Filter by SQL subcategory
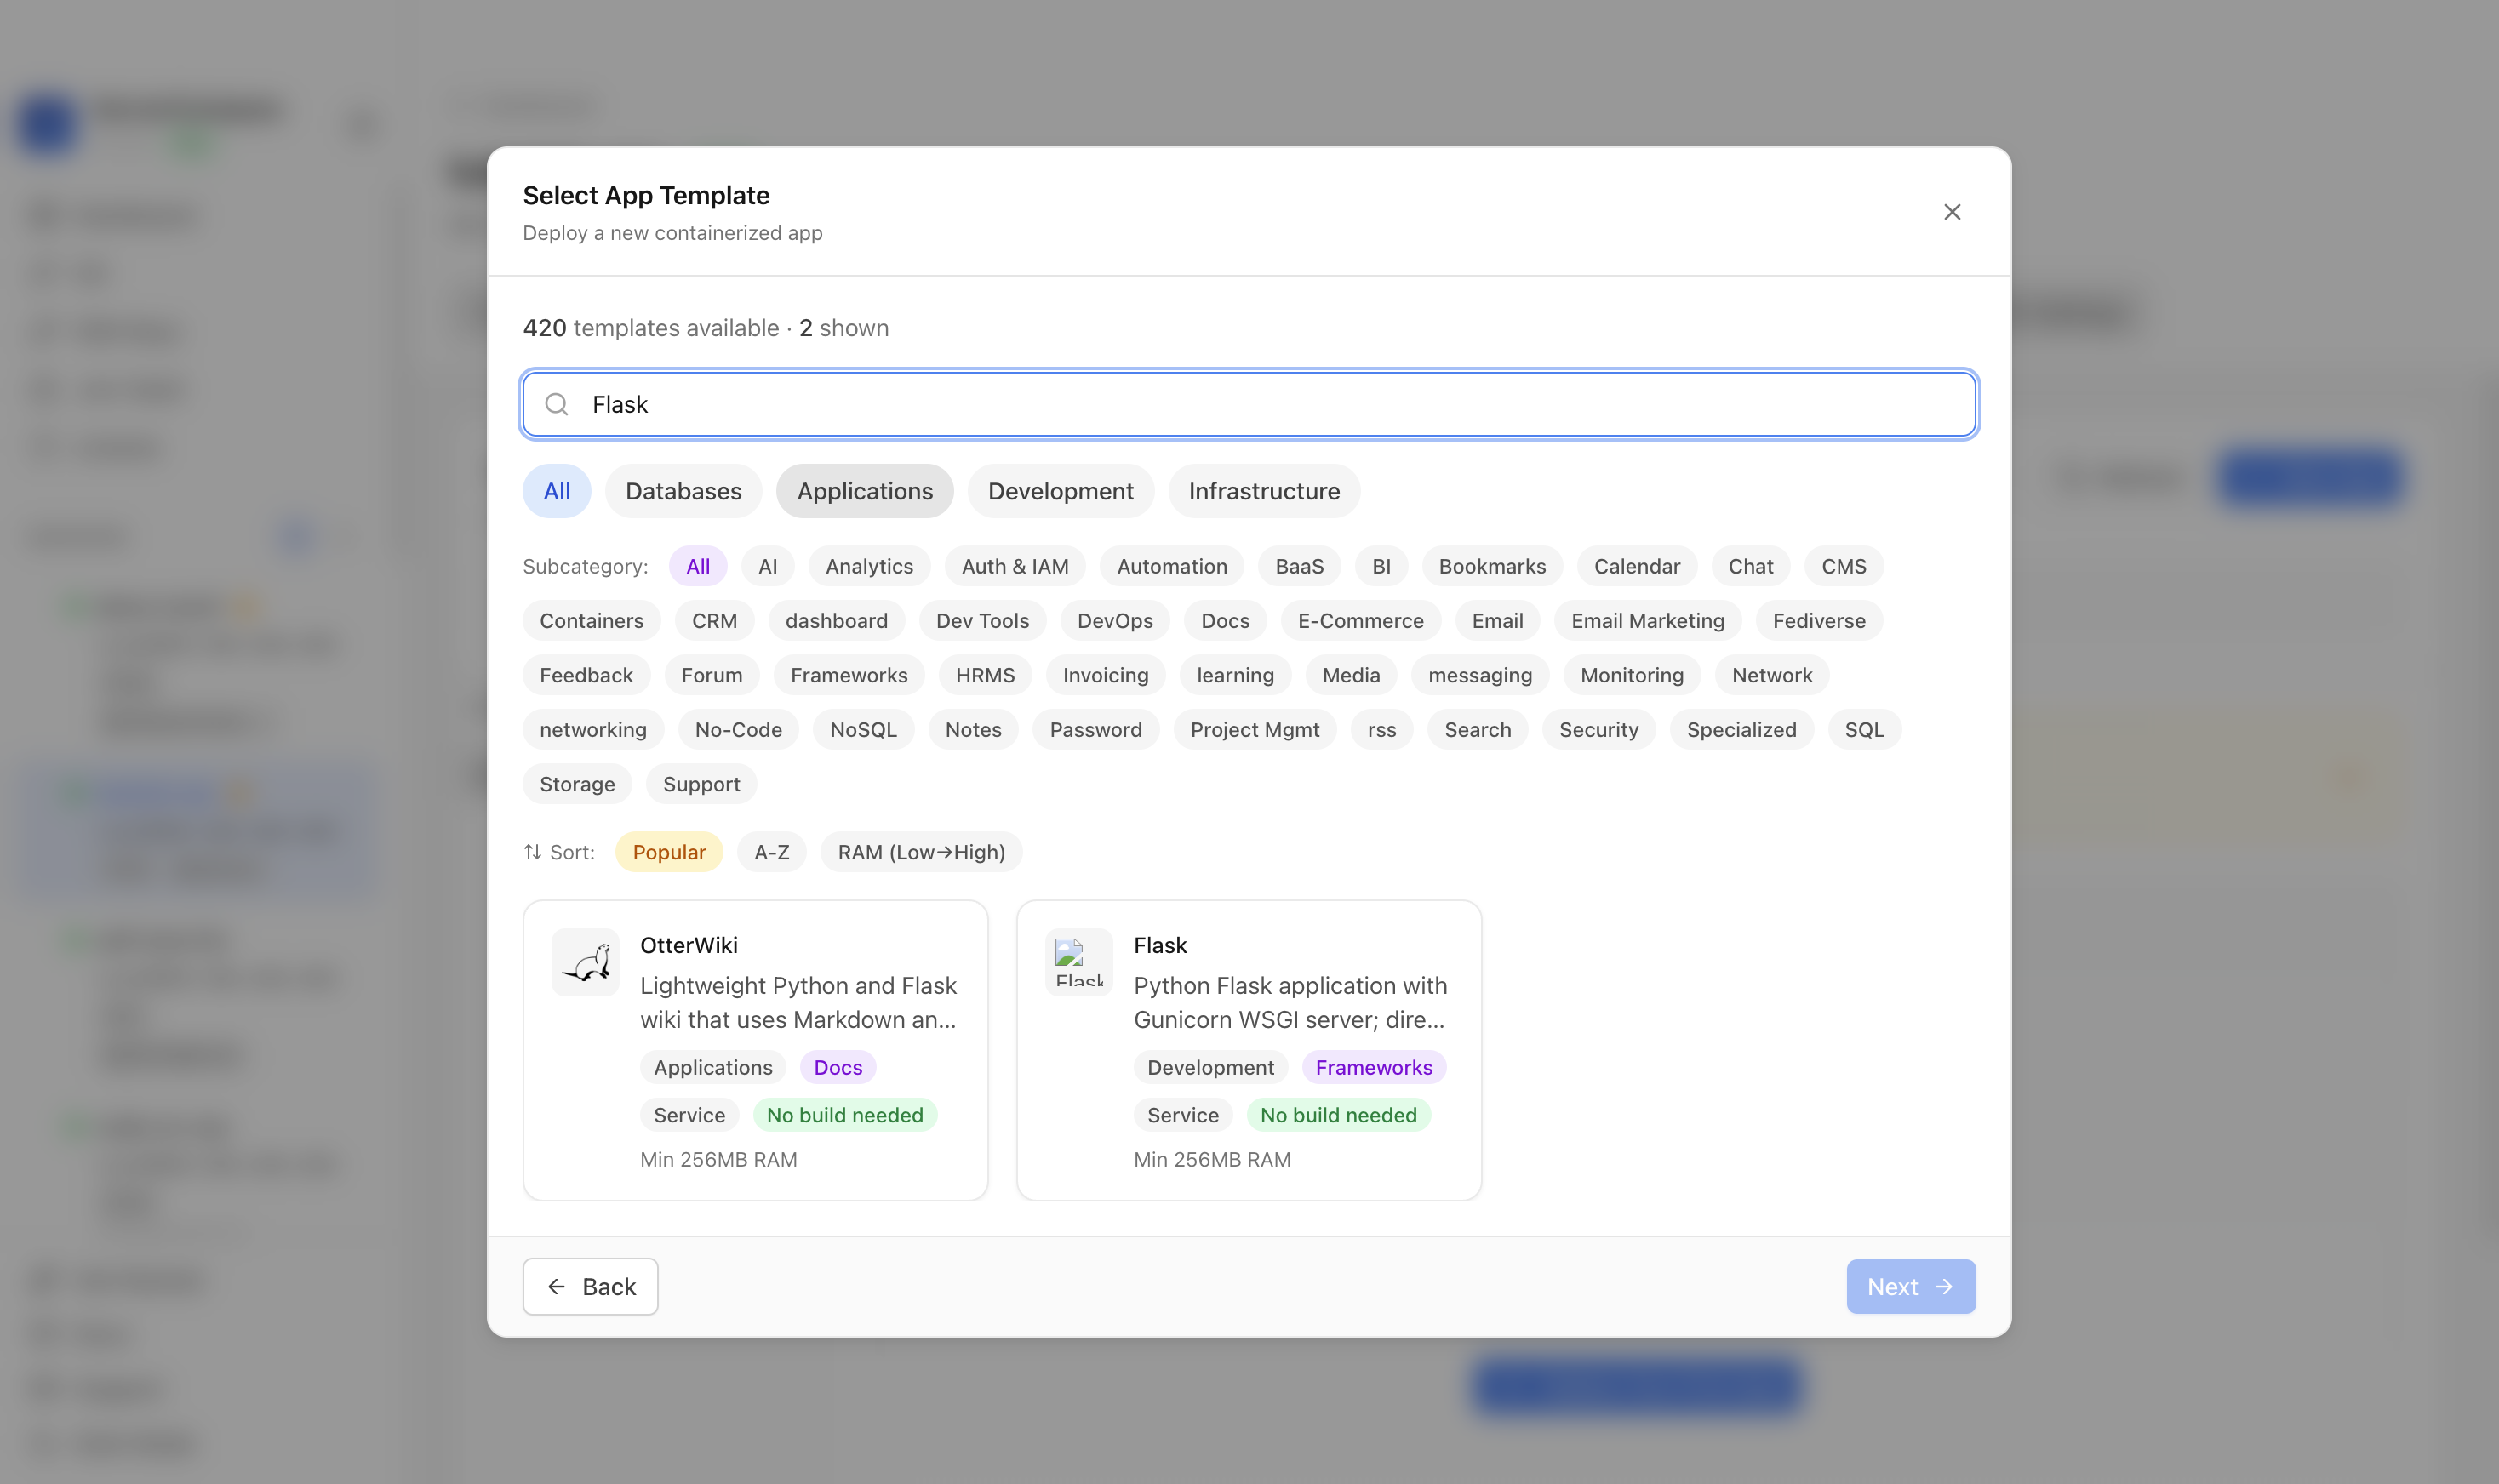This screenshot has width=2499, height=1484. coord(1864,730)
